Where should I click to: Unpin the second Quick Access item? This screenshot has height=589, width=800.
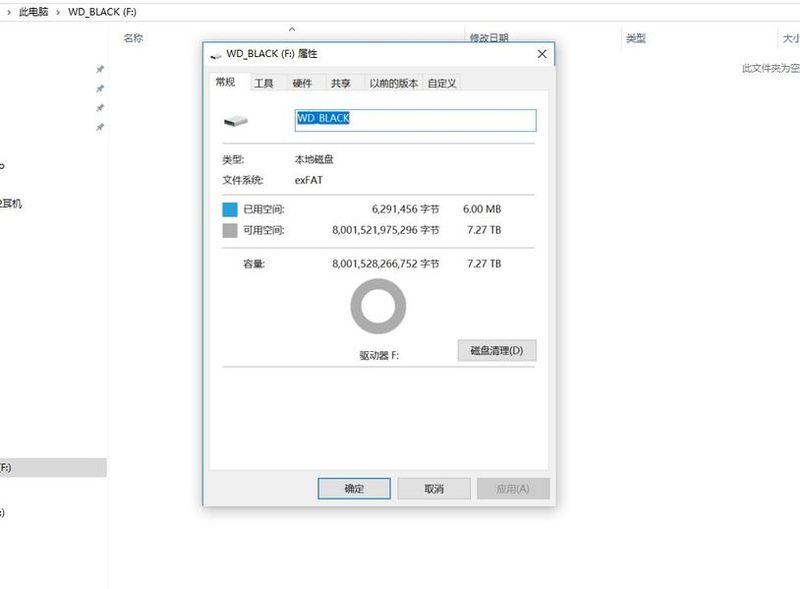click(x=100, y=88)
